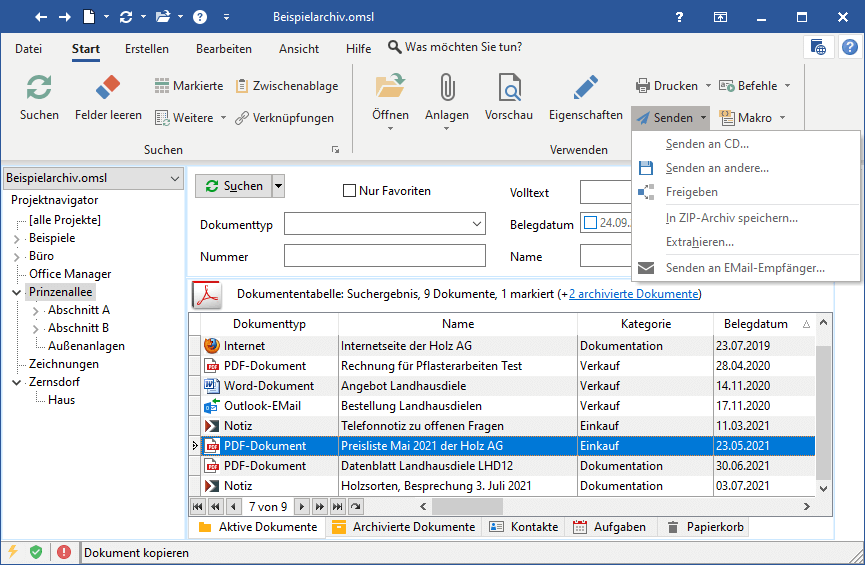Click the red warning icon in the status bar
865x565 pixels.
[64, 552]
